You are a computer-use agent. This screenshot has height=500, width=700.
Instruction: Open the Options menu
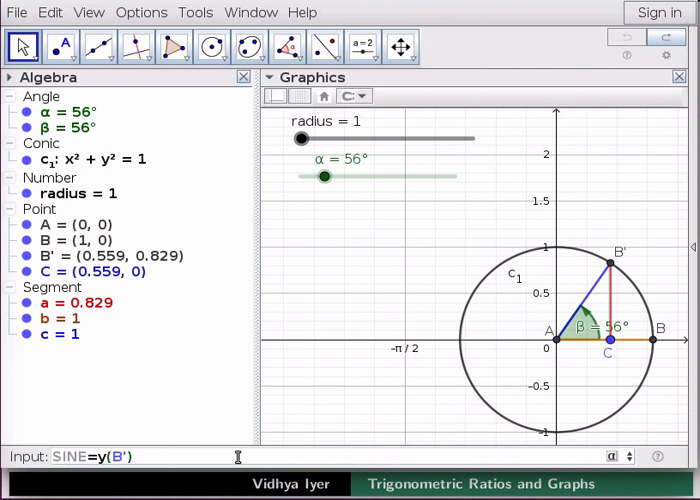click(x=141, y=12)
